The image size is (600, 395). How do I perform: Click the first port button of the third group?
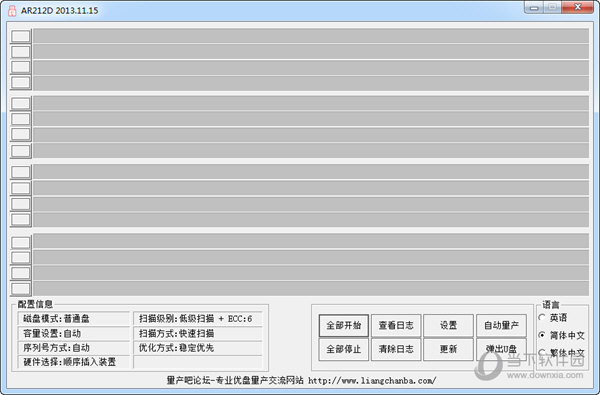pyautogui.click(x=21, y=172)
